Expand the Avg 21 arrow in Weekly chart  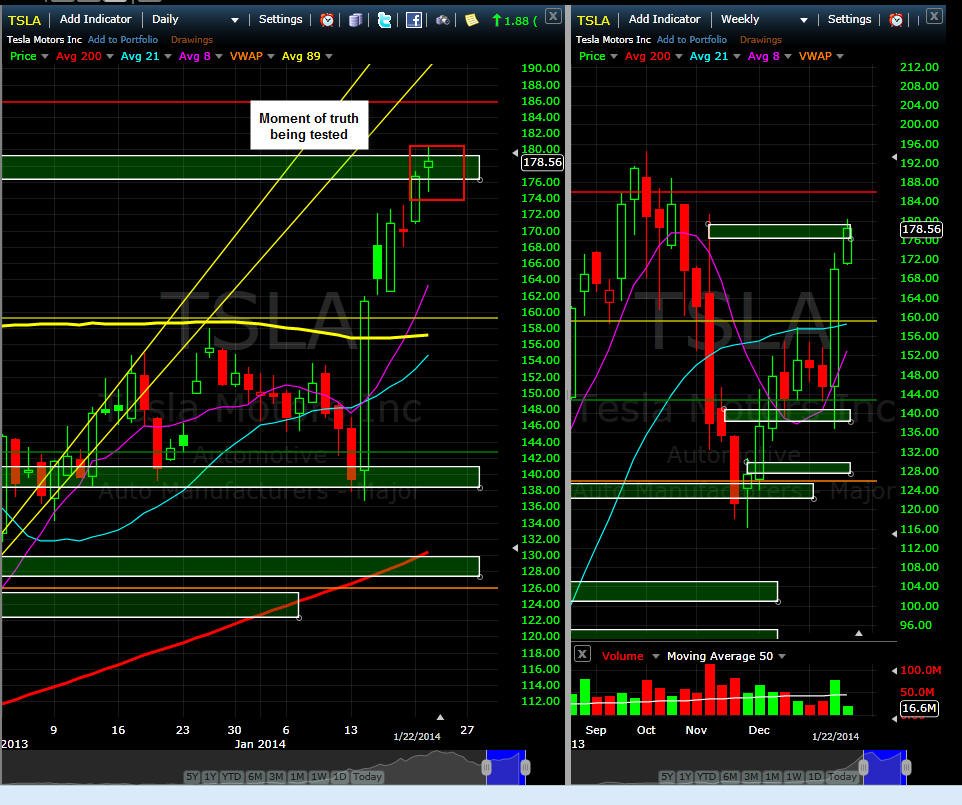[x=736, y=56]
